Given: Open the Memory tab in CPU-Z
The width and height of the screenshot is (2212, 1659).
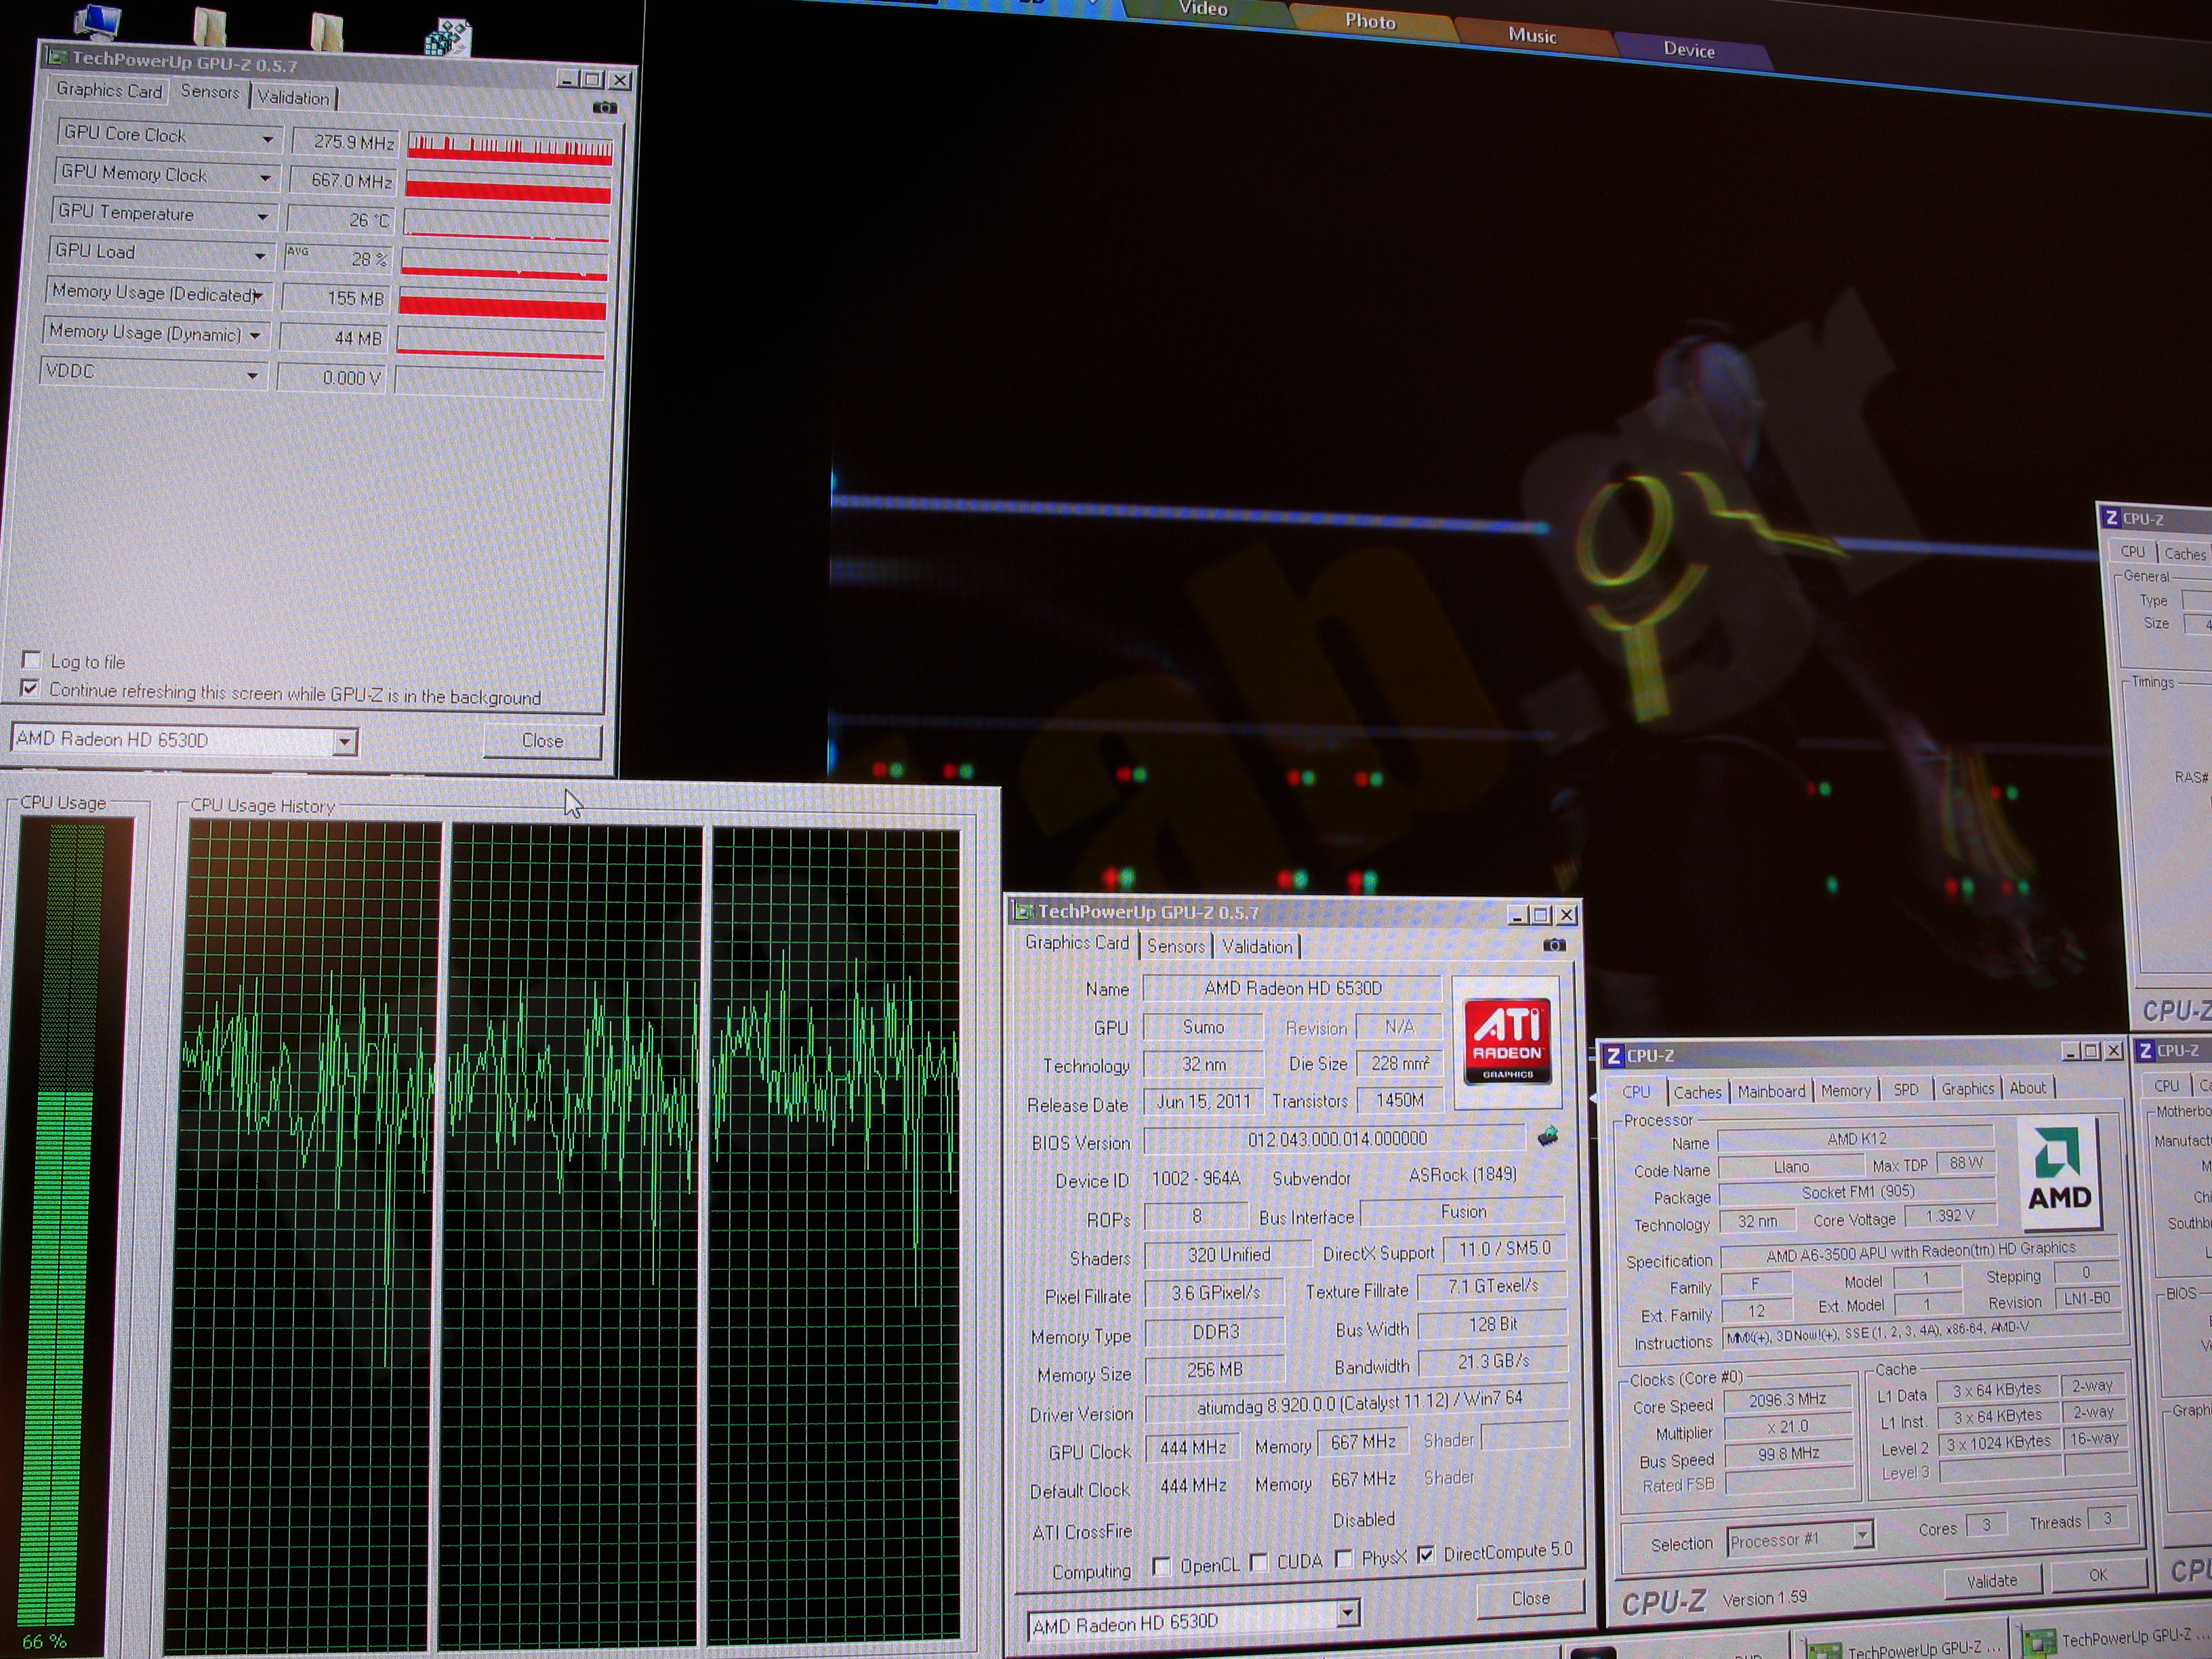Looking at the screenshot, I should 1845,1090.
